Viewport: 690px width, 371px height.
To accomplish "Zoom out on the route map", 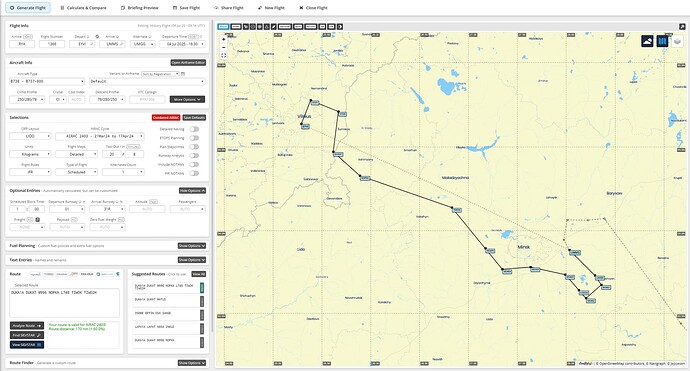I will [224, 48].
